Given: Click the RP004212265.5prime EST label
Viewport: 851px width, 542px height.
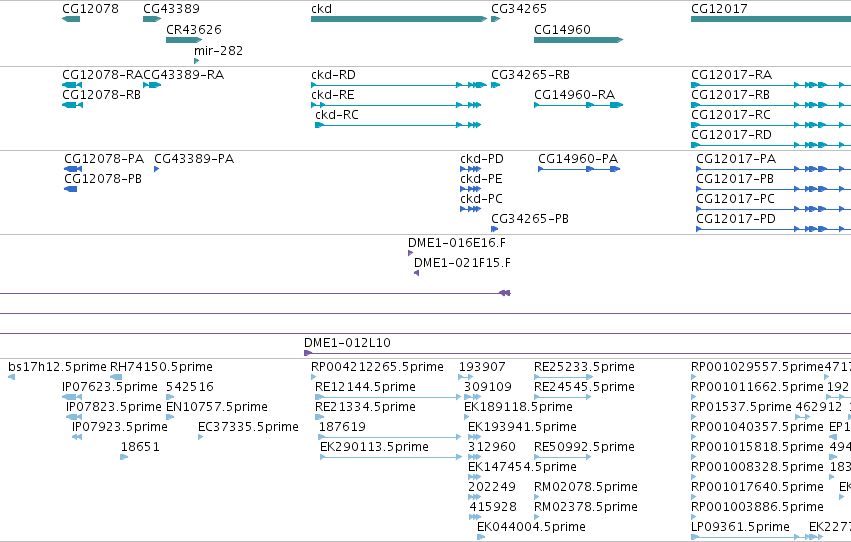Looking at the screenshot, I should [377, 367].
